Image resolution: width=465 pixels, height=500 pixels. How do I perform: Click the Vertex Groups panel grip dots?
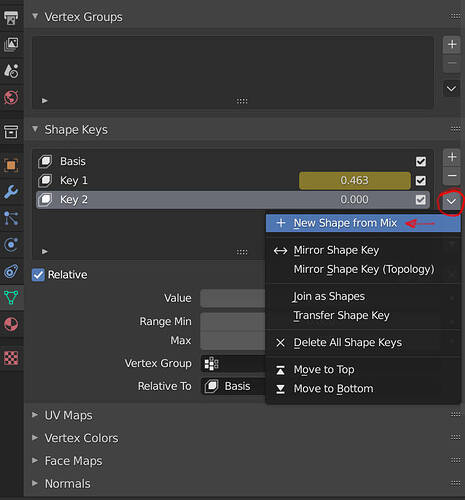click(x=455, y=16)
